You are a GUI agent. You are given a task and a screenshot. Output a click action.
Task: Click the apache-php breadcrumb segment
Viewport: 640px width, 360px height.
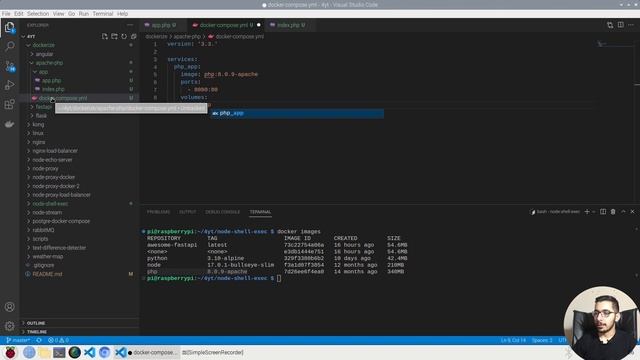(x=187, y=37)
